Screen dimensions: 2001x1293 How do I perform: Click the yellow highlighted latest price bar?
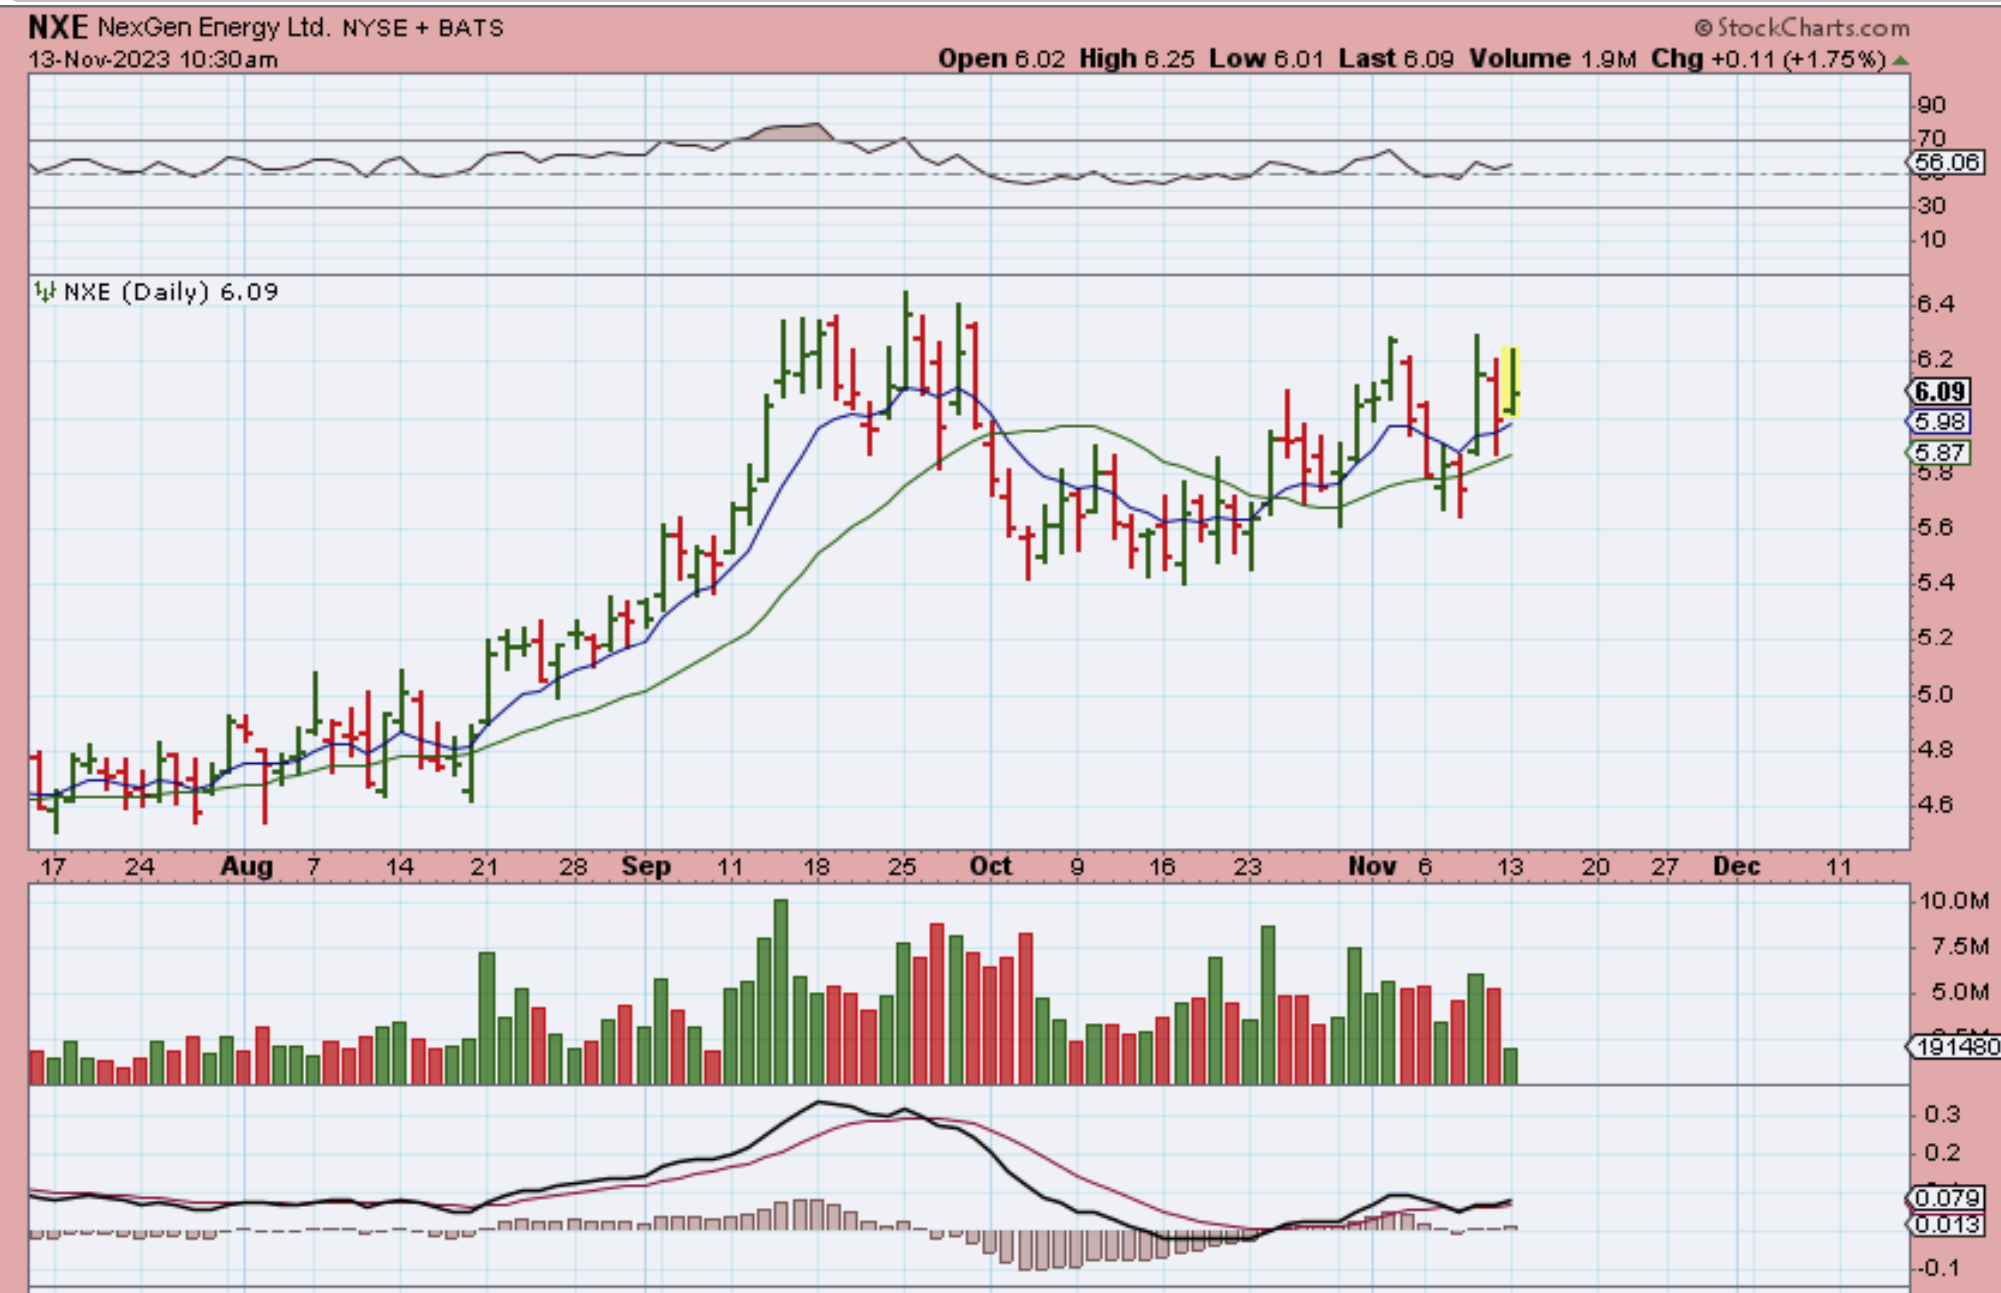[x=1511, y=380]
